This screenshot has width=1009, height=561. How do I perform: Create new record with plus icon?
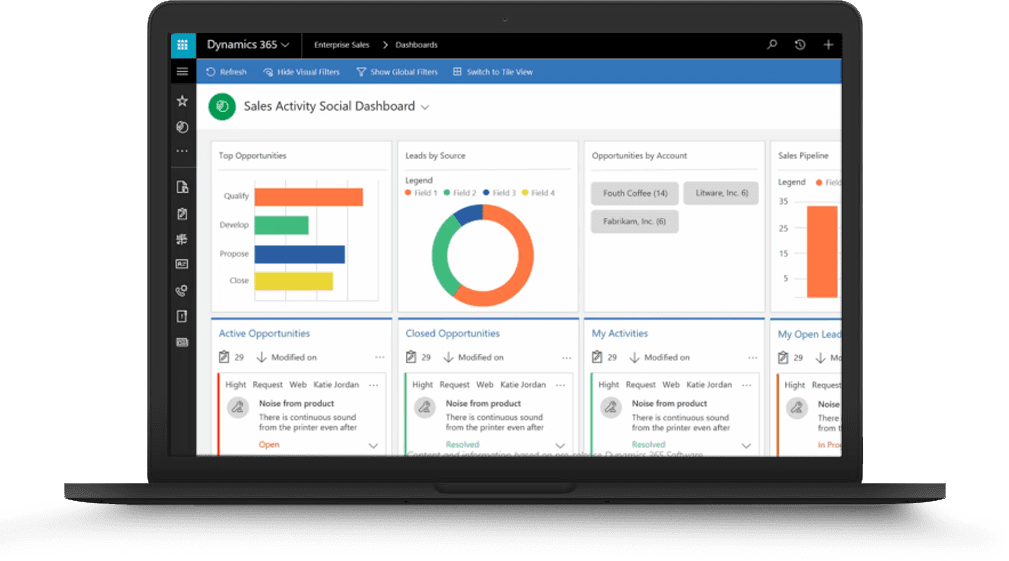tap(828, 44)
